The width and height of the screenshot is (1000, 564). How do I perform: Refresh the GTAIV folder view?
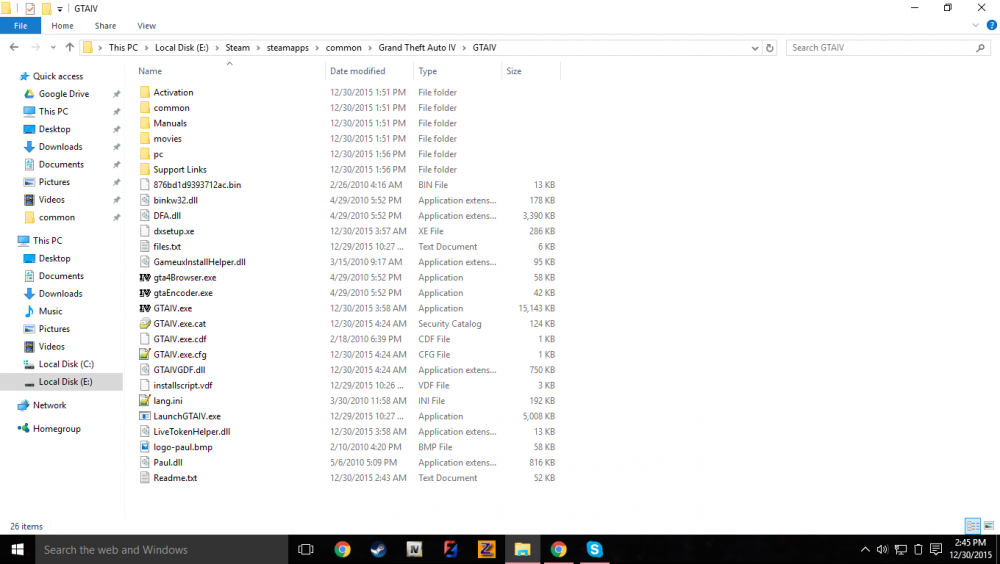tap(770, 48)
